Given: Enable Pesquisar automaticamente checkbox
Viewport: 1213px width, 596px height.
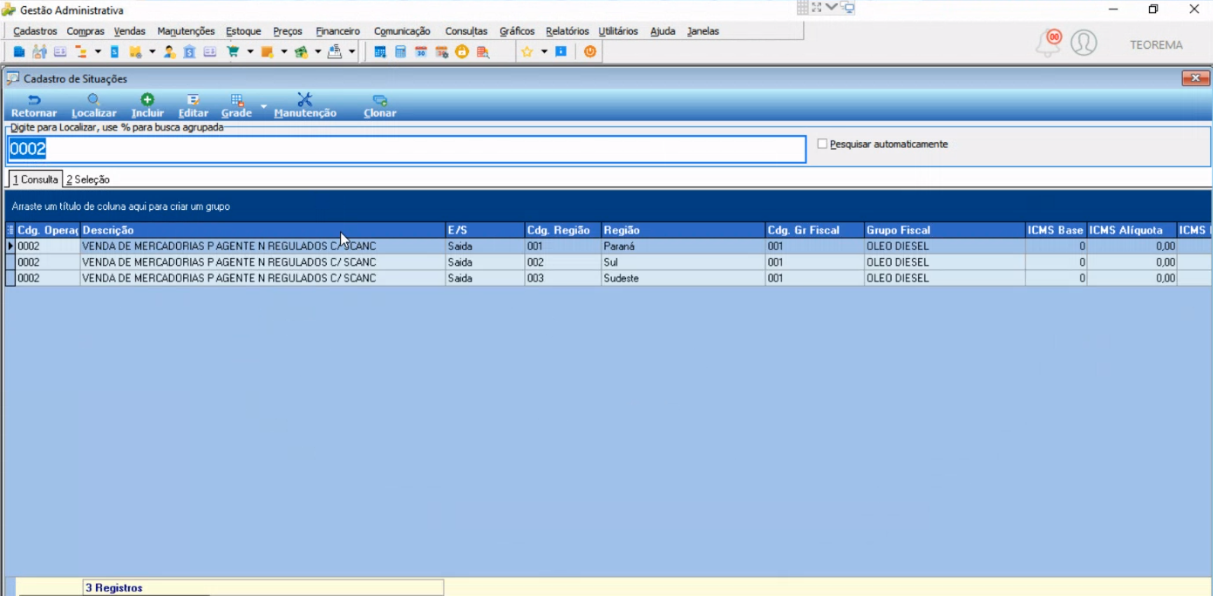Looking at the screenshot, I should click(822, 144).
